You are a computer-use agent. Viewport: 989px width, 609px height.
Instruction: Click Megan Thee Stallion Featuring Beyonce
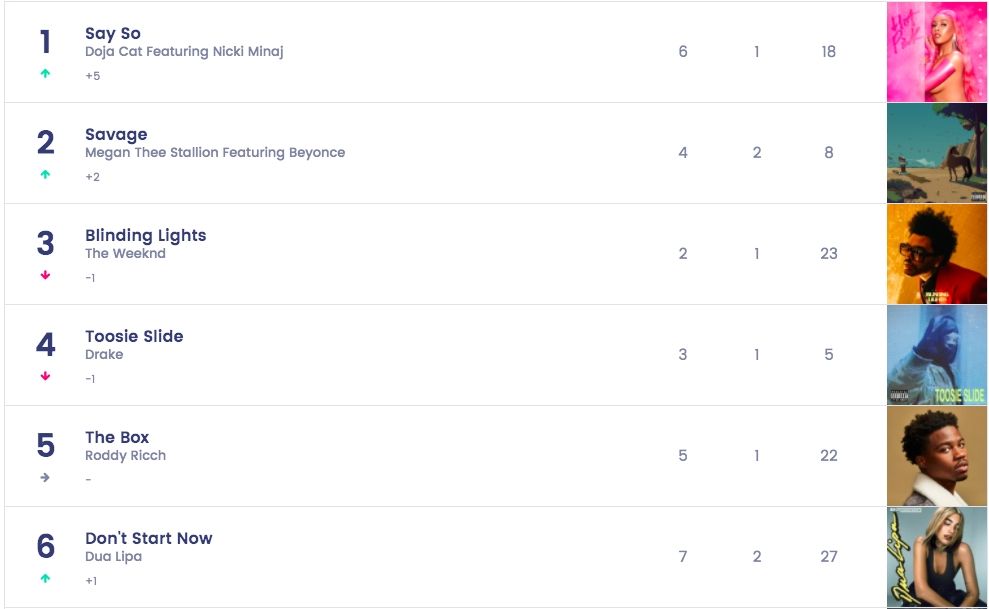[x=215, y=153]
